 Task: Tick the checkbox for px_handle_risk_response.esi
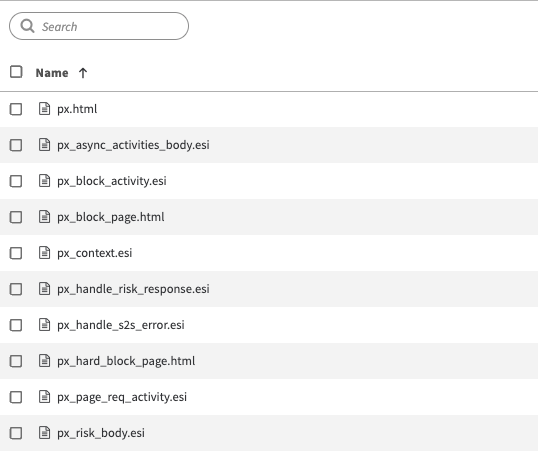(x=16, y=289)
